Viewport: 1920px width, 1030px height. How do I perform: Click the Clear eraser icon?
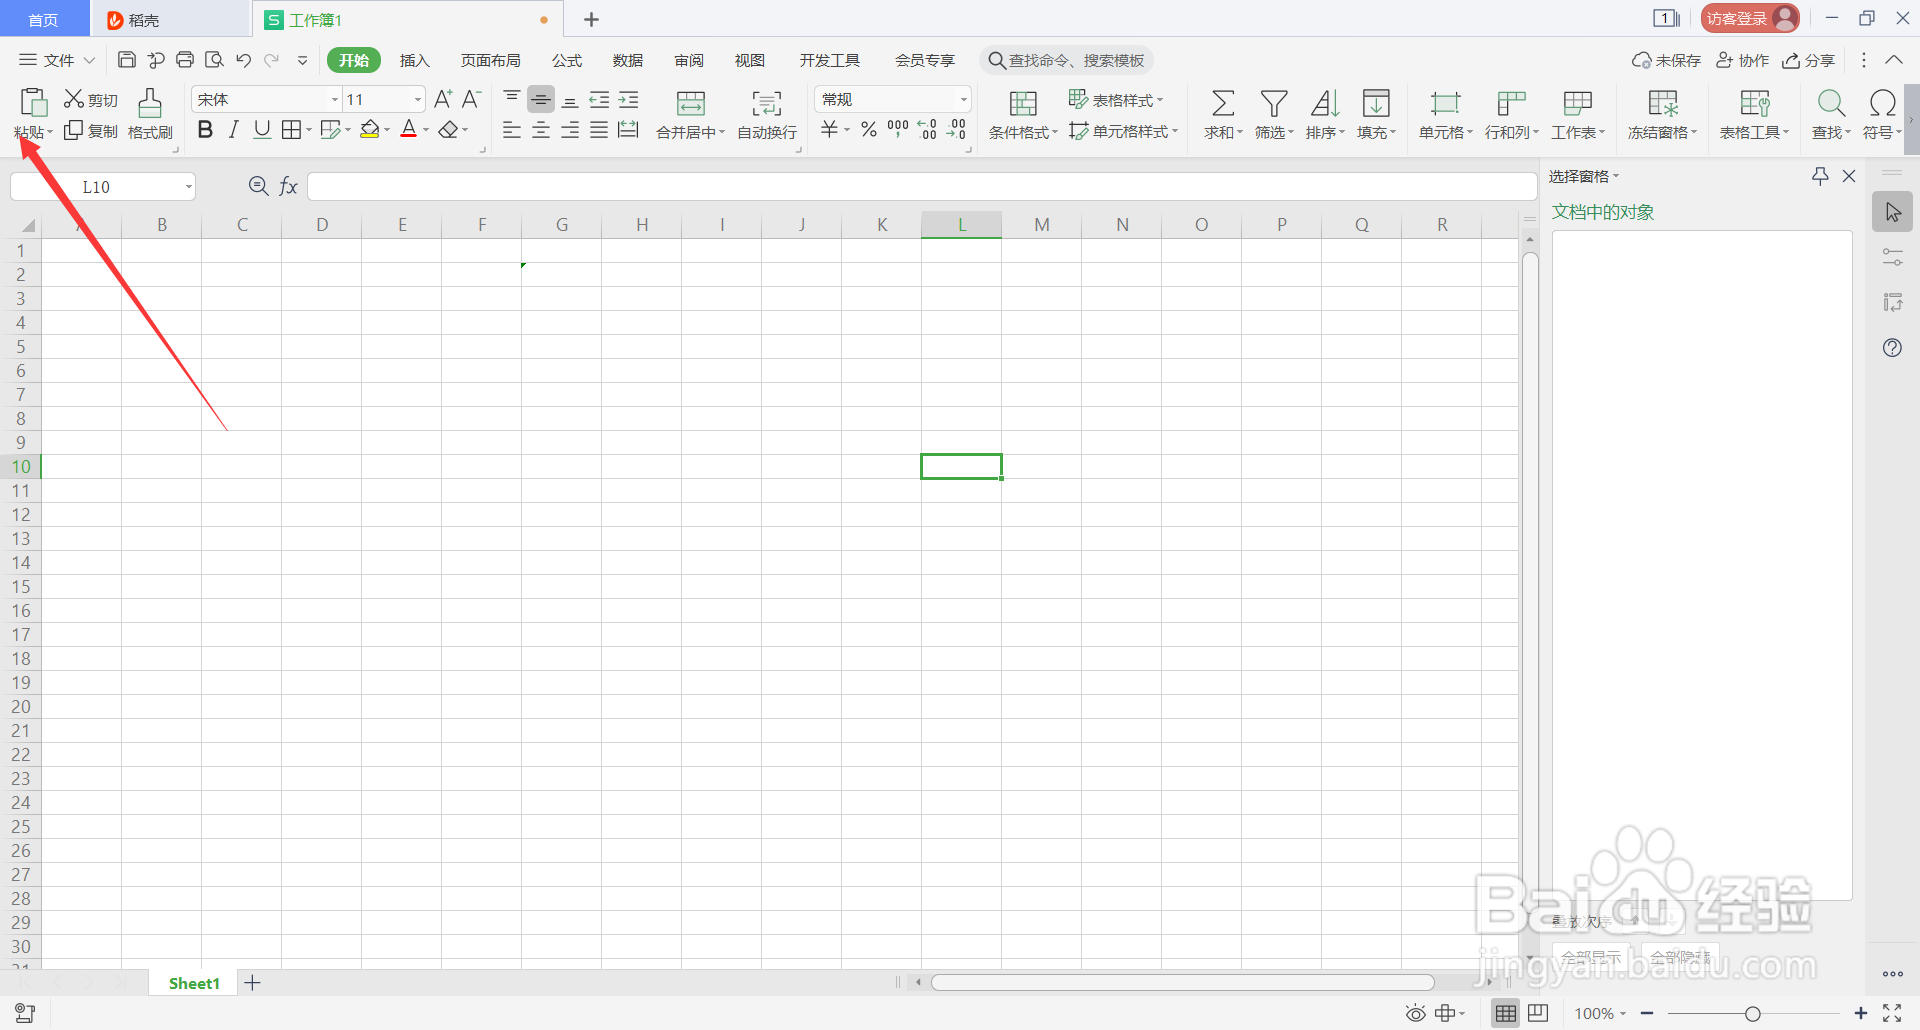coord(448,130)
